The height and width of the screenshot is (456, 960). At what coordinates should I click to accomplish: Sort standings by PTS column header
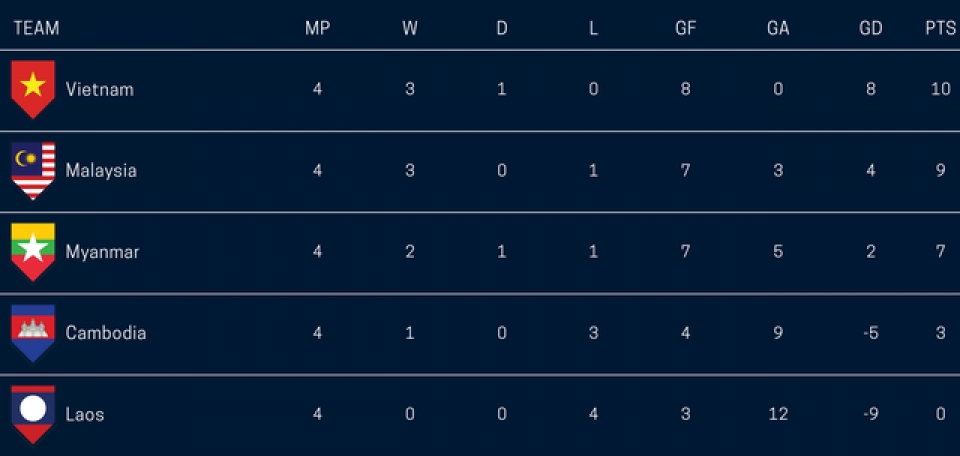click(940, 28)
